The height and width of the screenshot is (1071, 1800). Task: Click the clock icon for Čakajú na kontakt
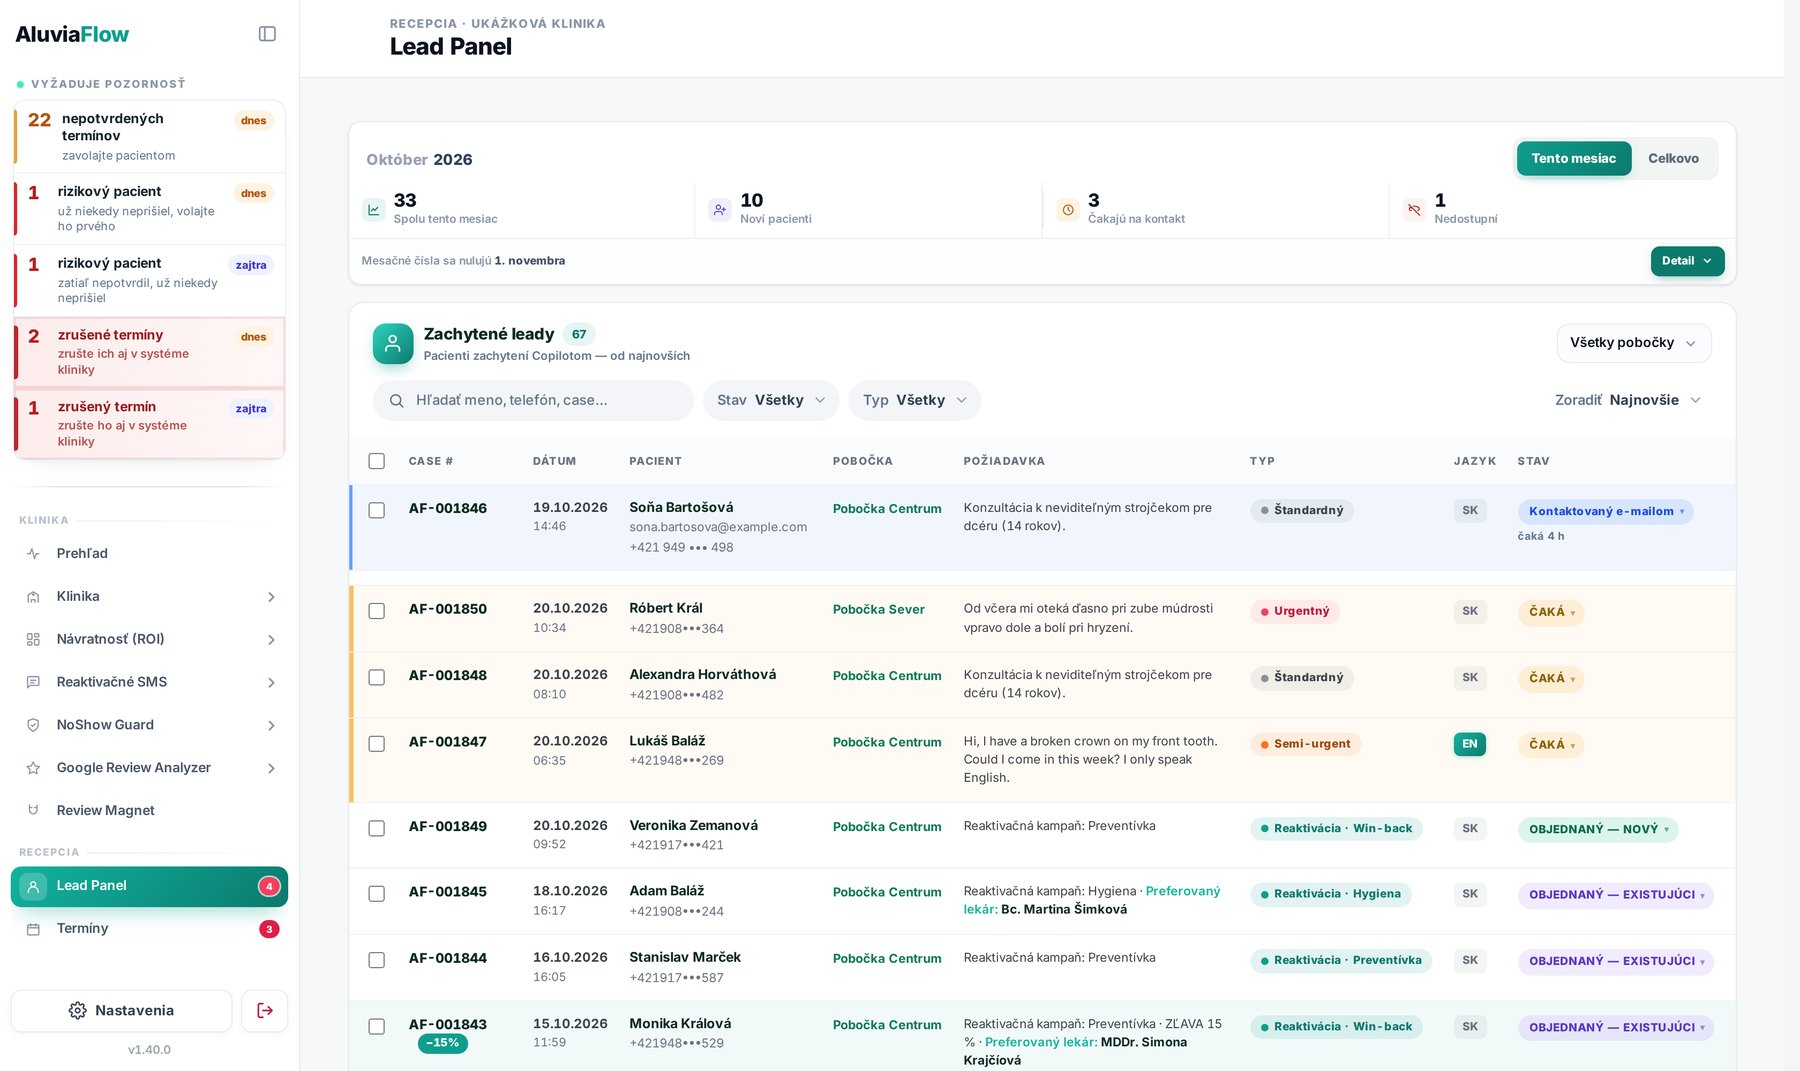1068,210
